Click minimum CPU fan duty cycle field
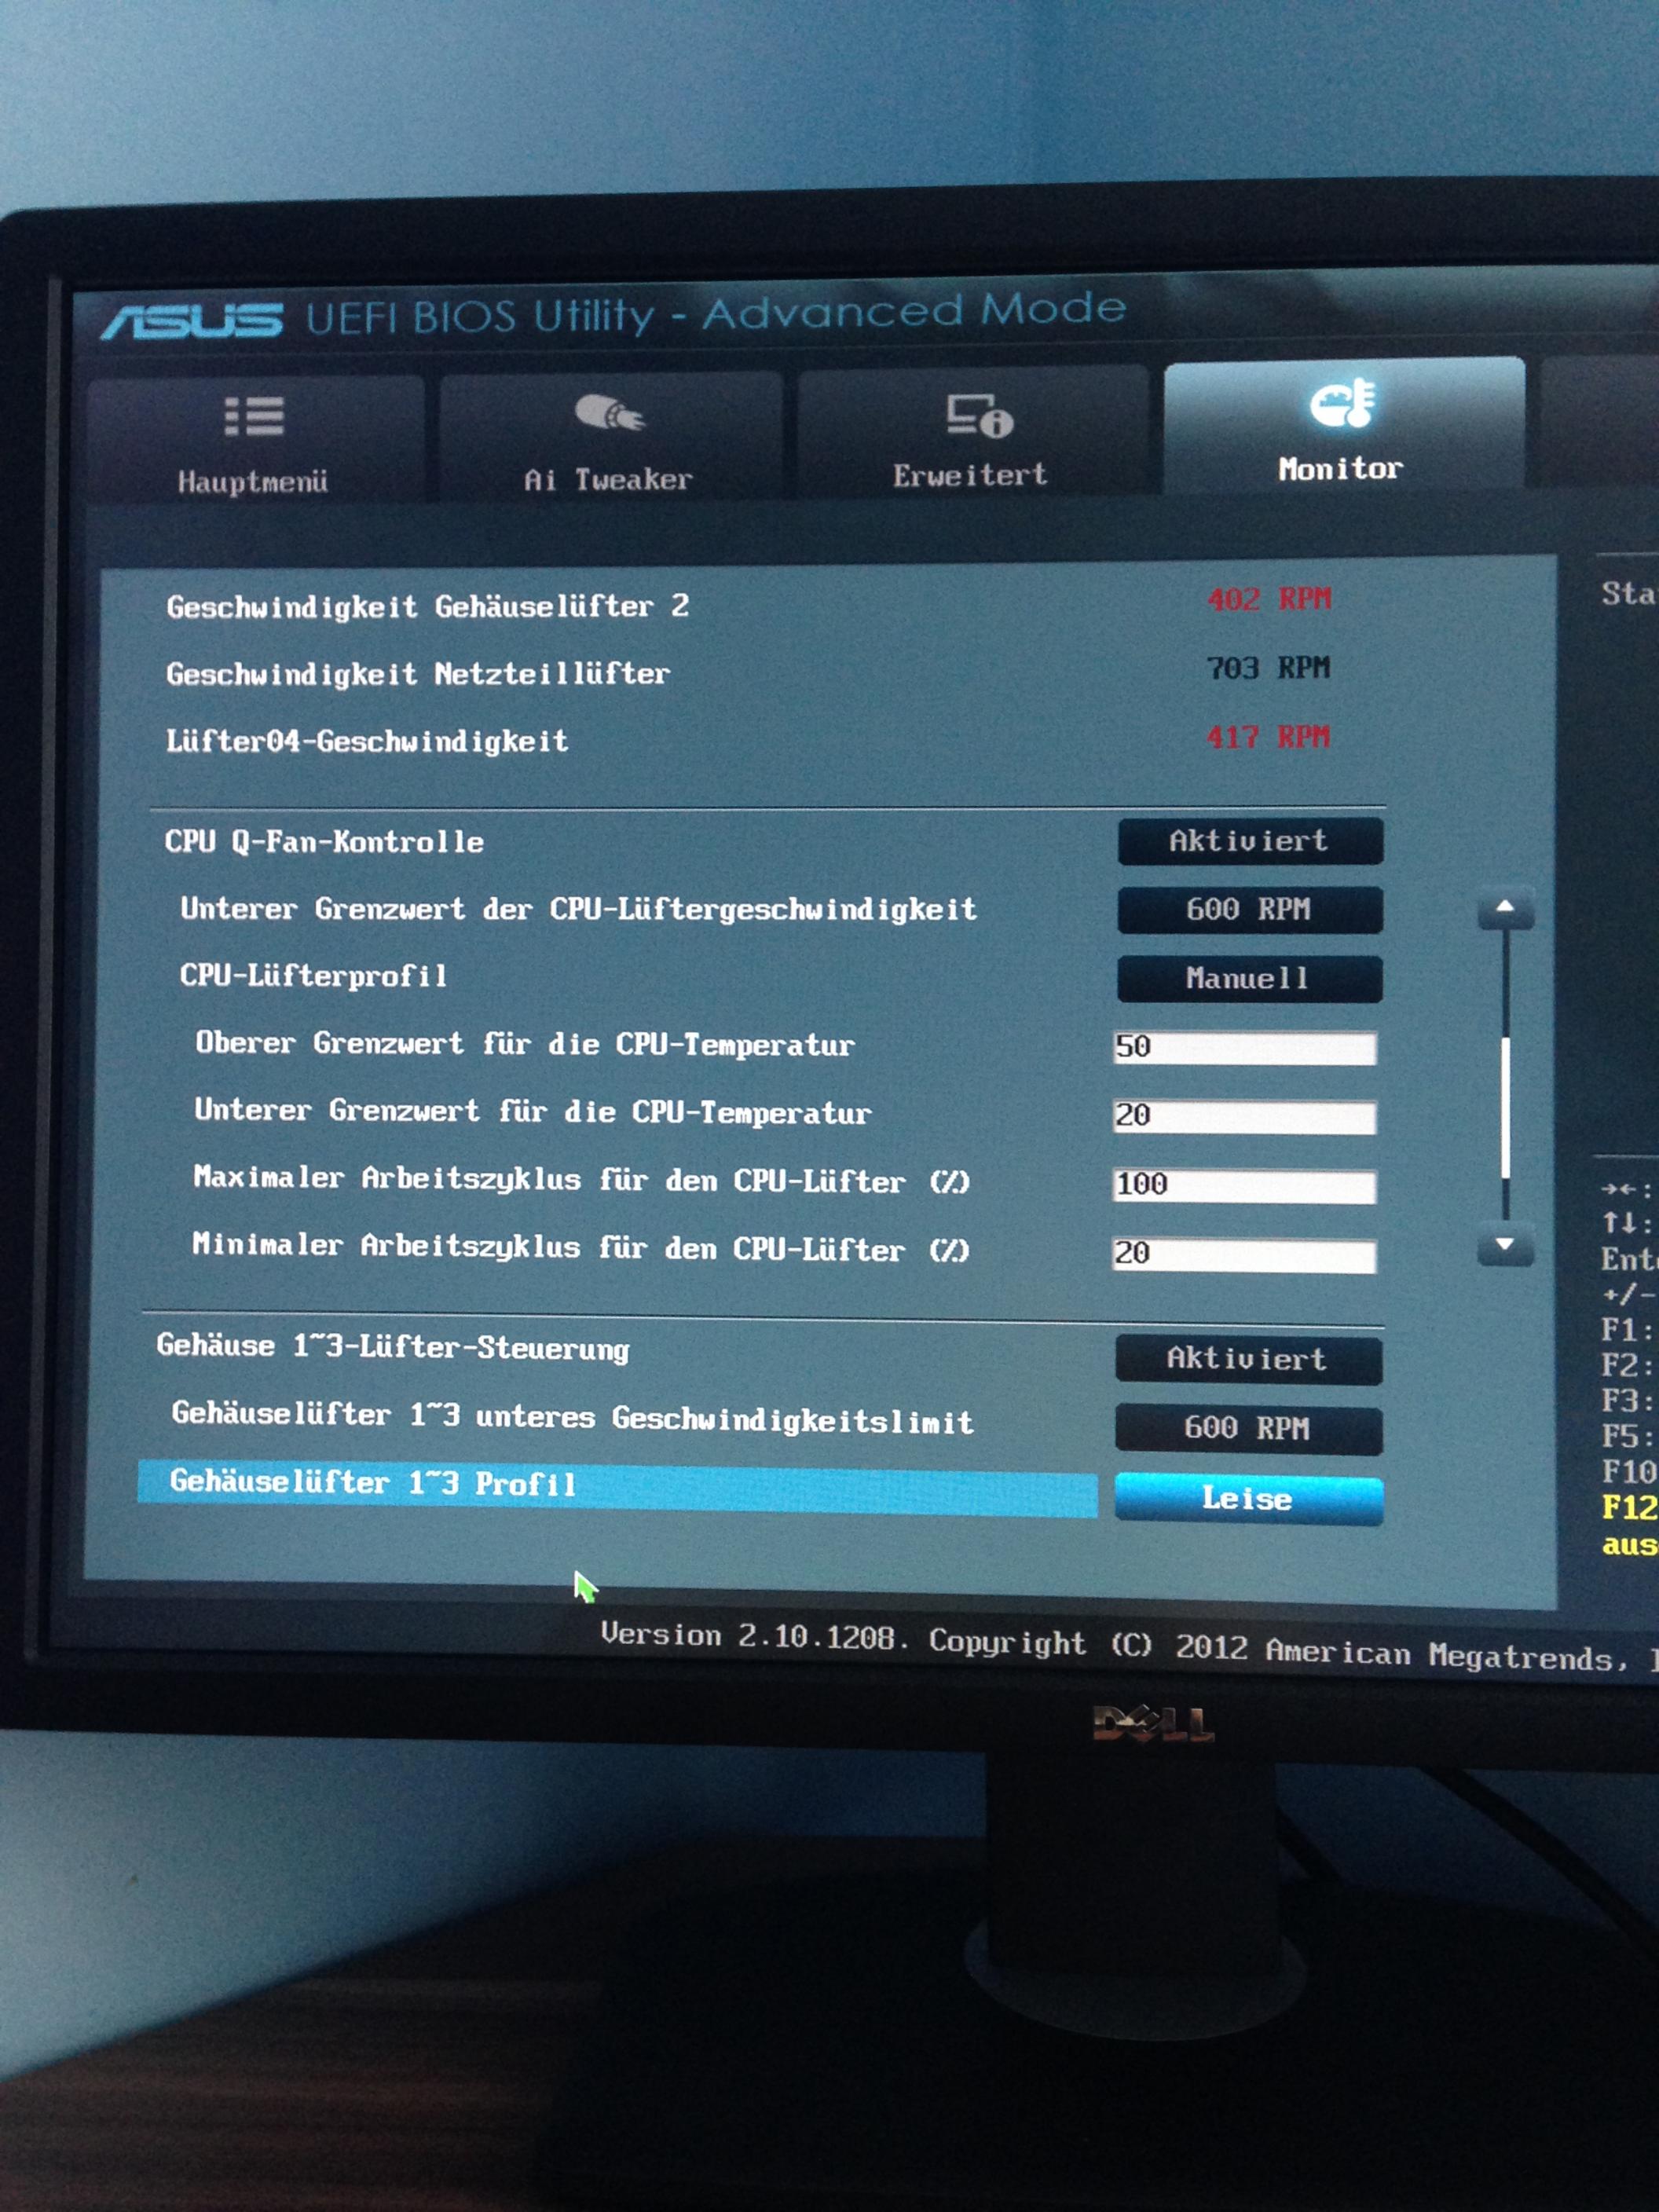 click(x=1244, y=1255)
